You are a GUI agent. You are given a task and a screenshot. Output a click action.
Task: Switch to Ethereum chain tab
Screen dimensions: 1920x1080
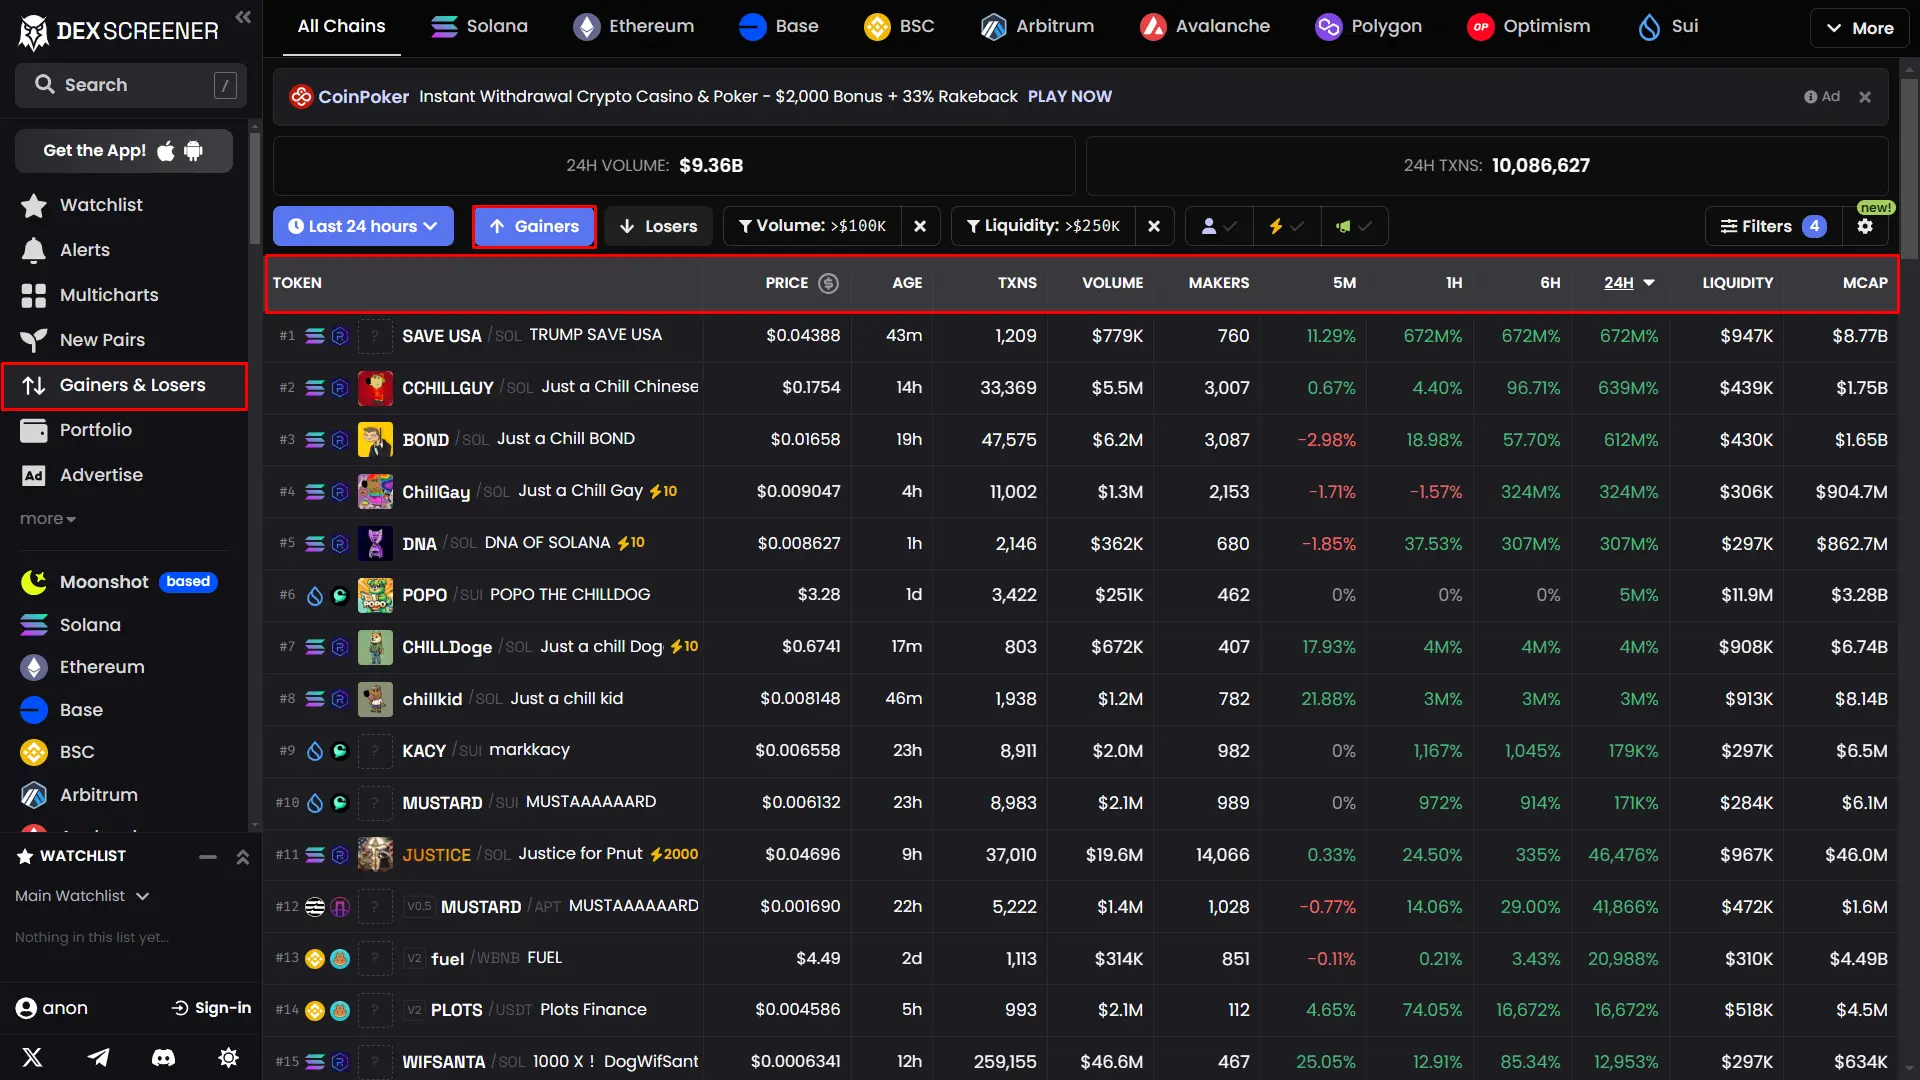[x=633, y=26]
